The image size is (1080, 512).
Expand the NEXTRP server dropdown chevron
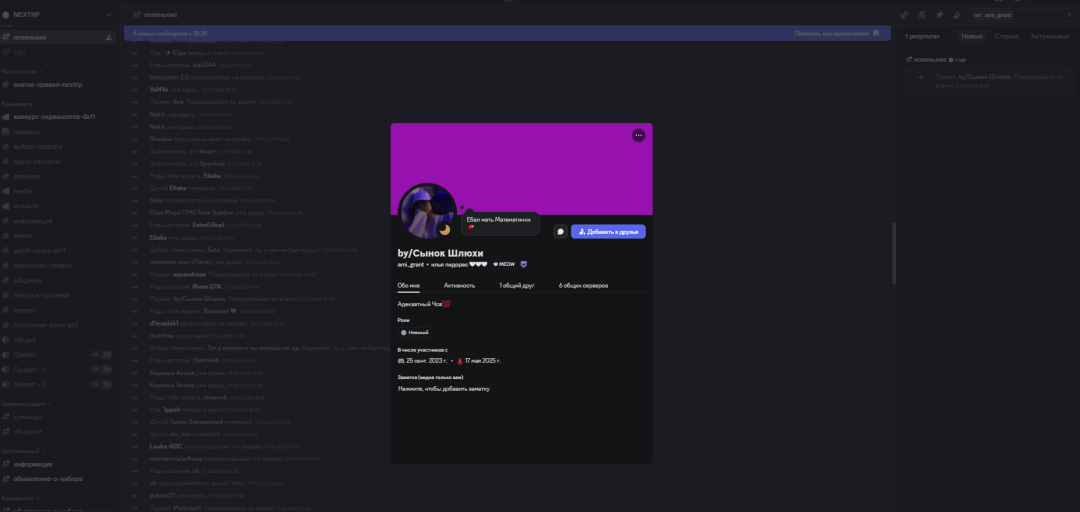point(108,14)
